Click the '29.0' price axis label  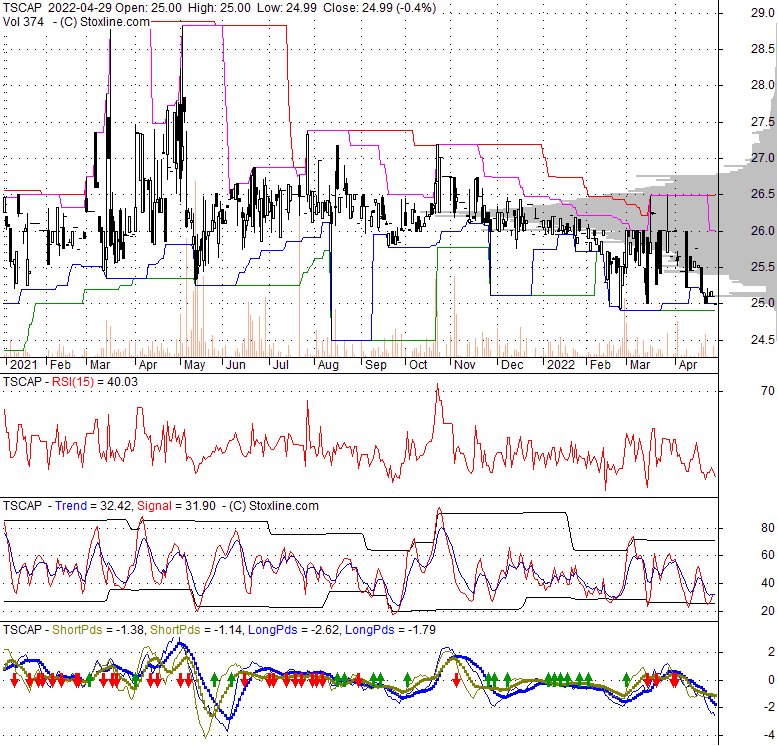tap(763, 13)
